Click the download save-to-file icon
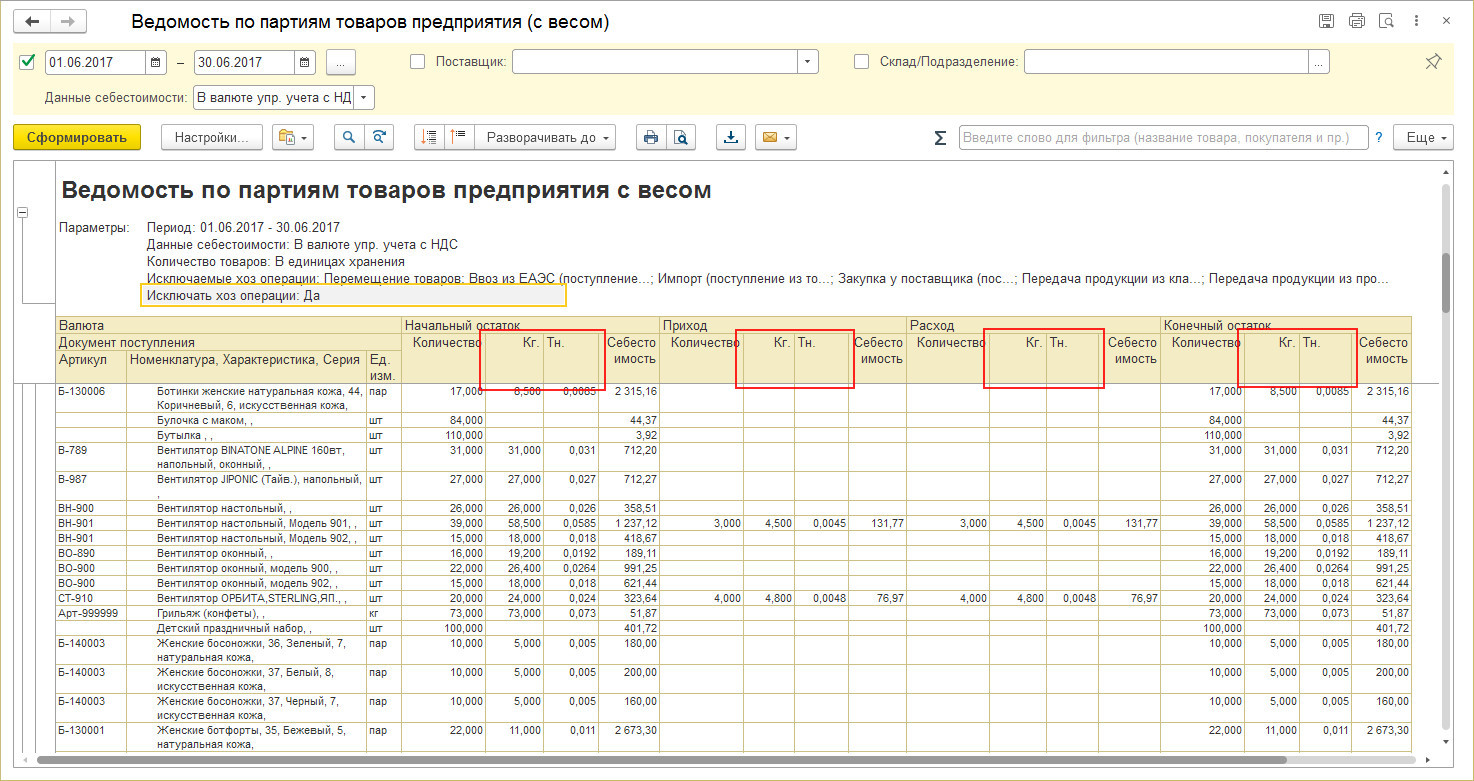The height and width of the screenshot is (781, 1474). coord(731,138)
